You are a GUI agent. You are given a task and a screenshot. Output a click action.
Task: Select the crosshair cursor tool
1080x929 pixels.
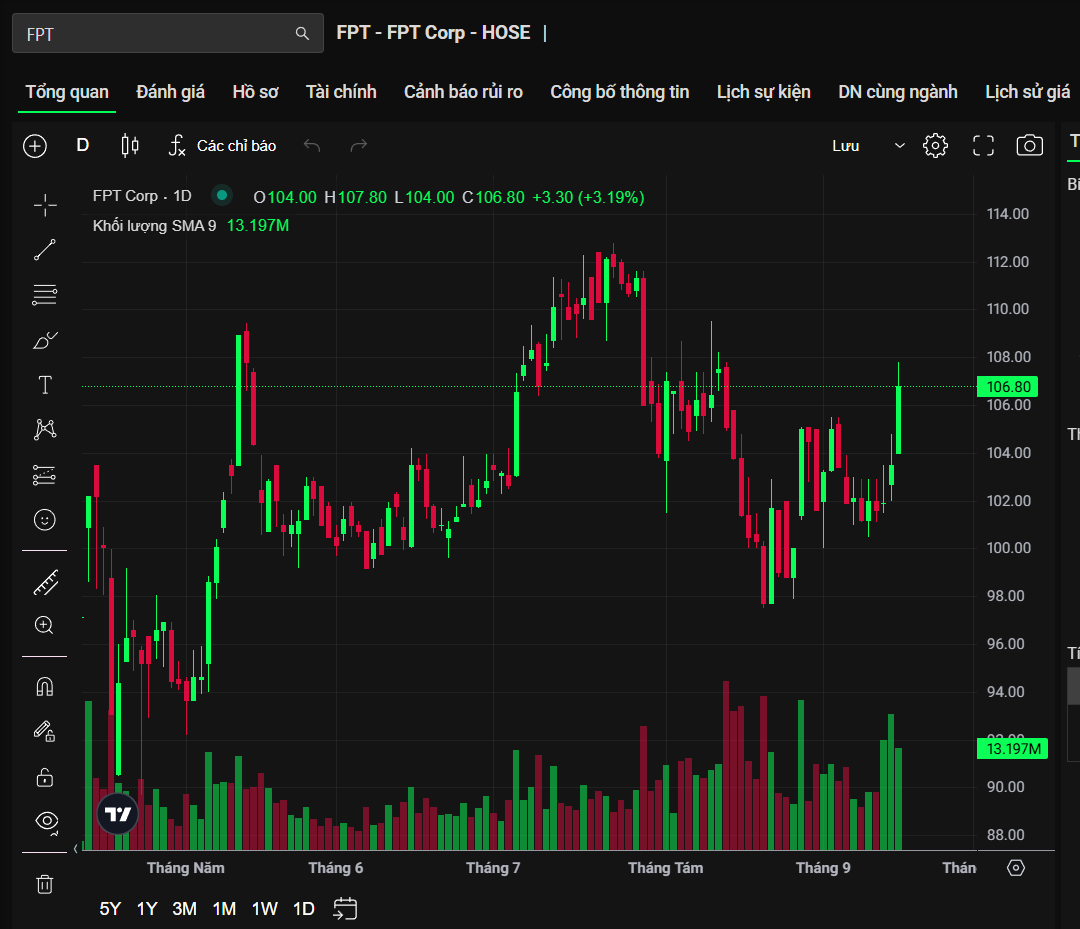45,205
